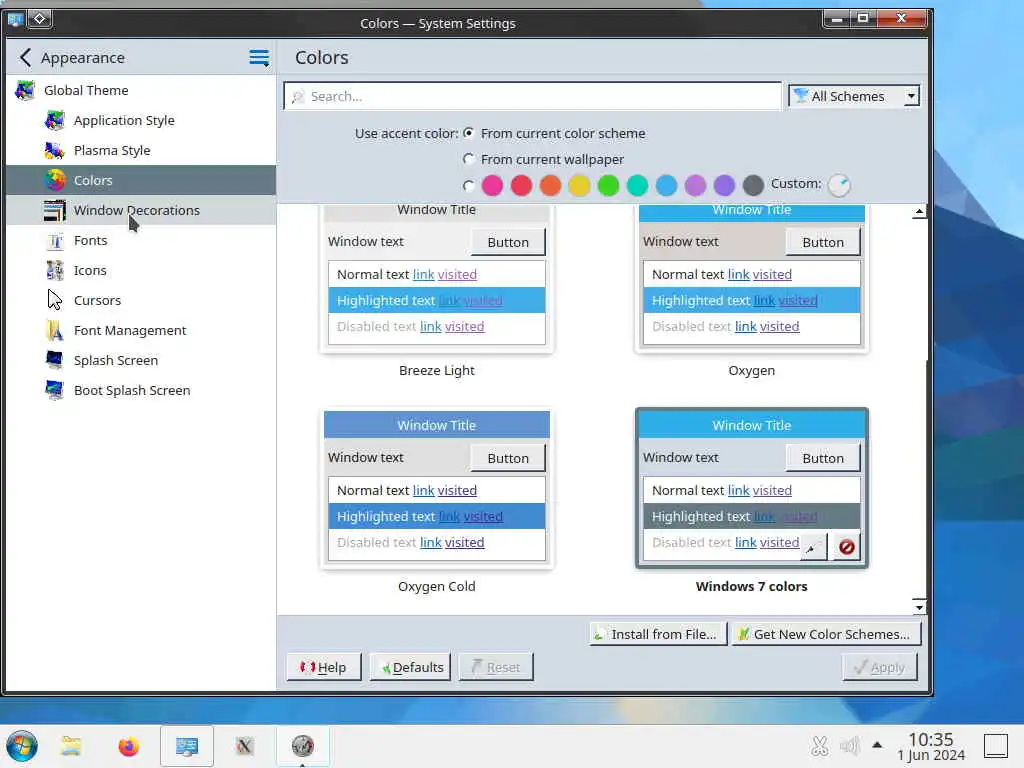Expand hidden system tray icons arrow
The height and width of the screenshot is (768, 1024).
tap(877, 745)
